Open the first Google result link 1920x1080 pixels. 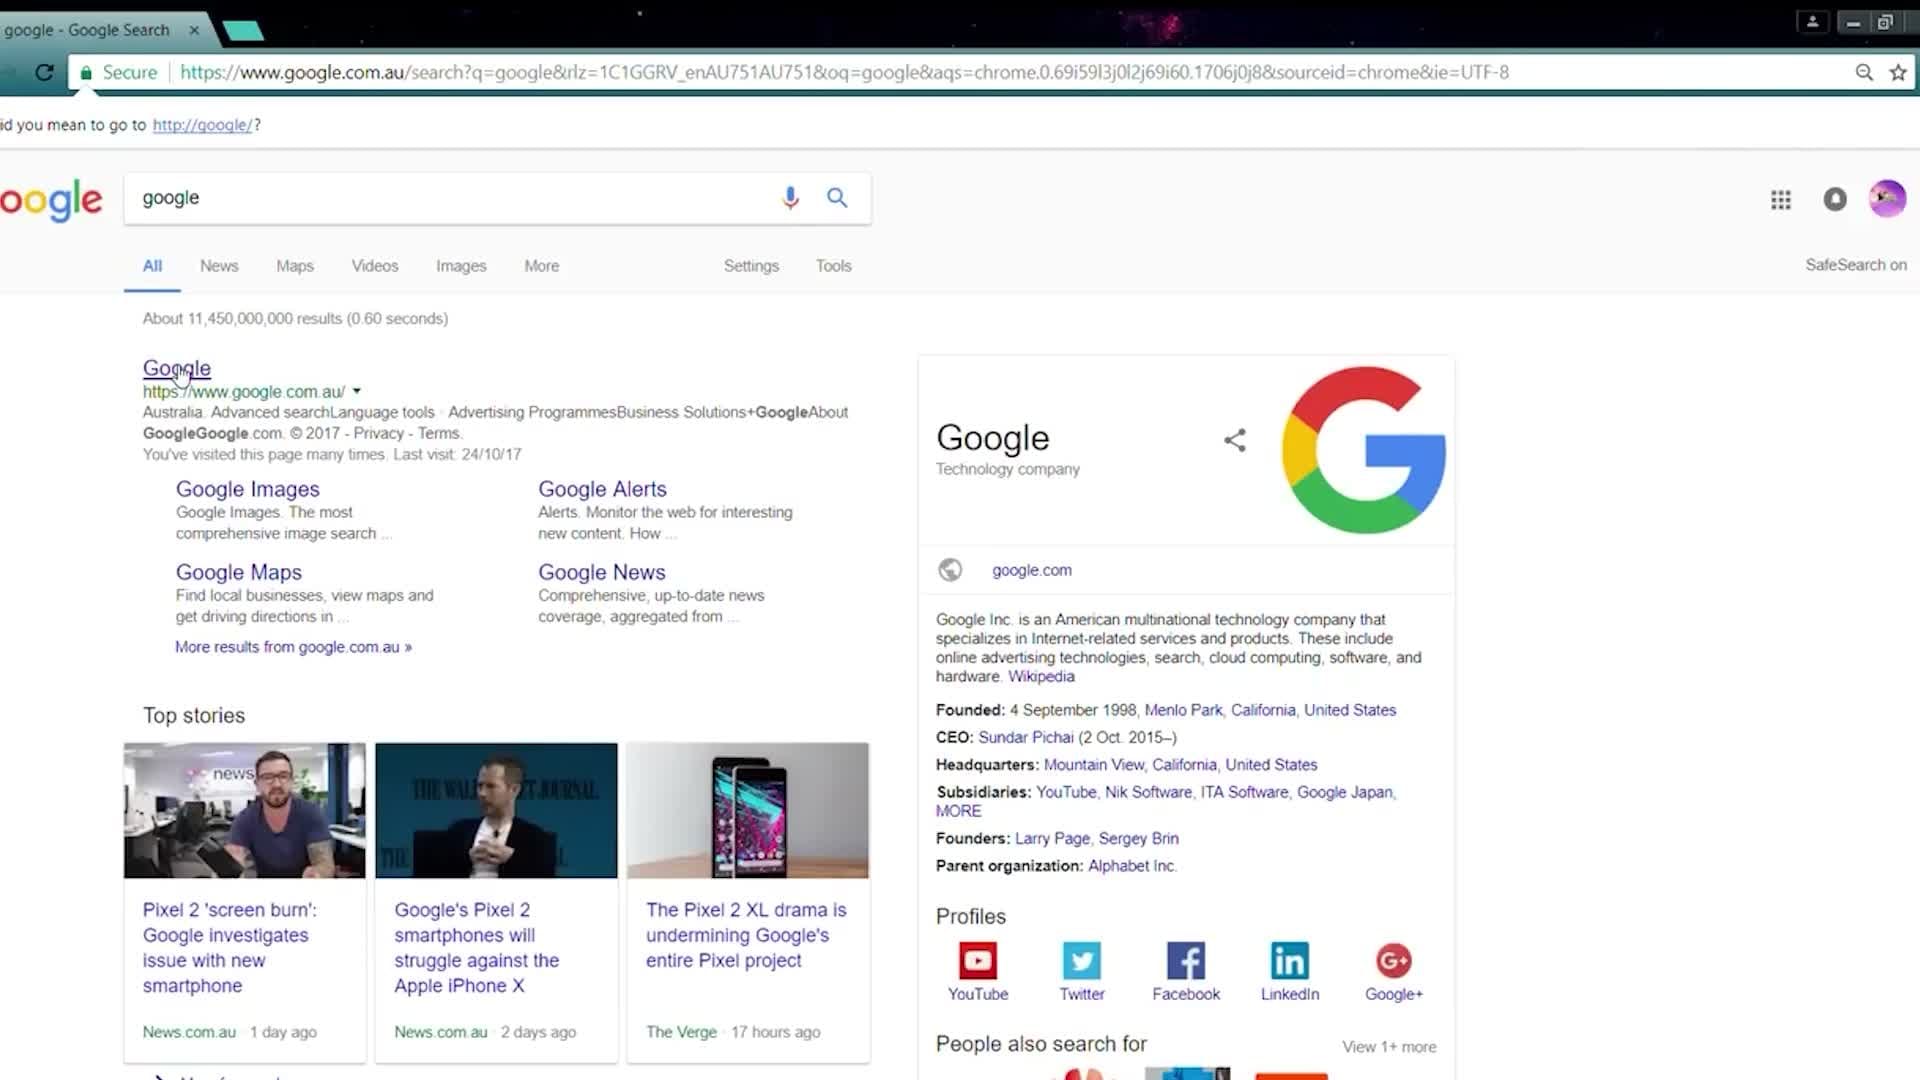pos(177,368)
